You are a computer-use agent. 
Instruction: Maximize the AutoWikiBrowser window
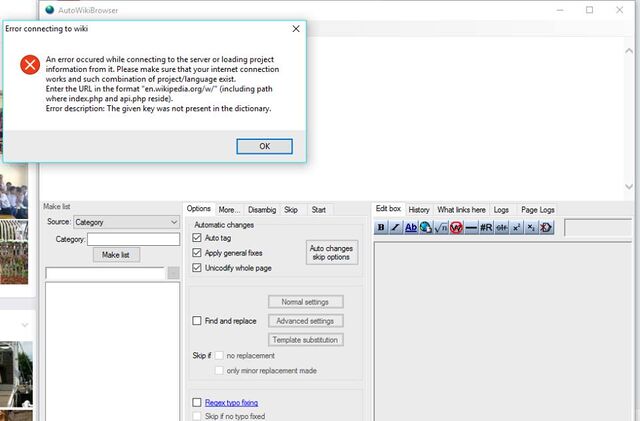(x=589, y=10)
